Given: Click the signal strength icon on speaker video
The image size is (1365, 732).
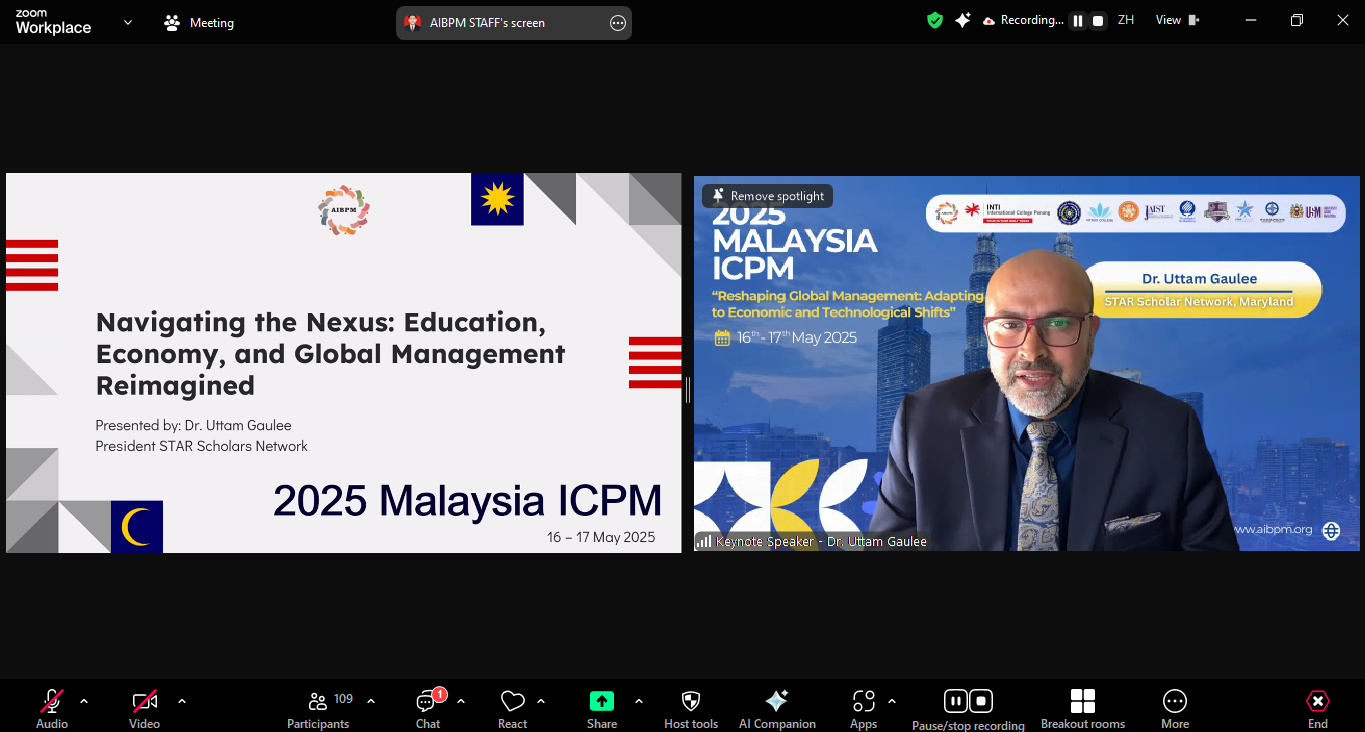Looking at the screenshot, I should [704, 541].
